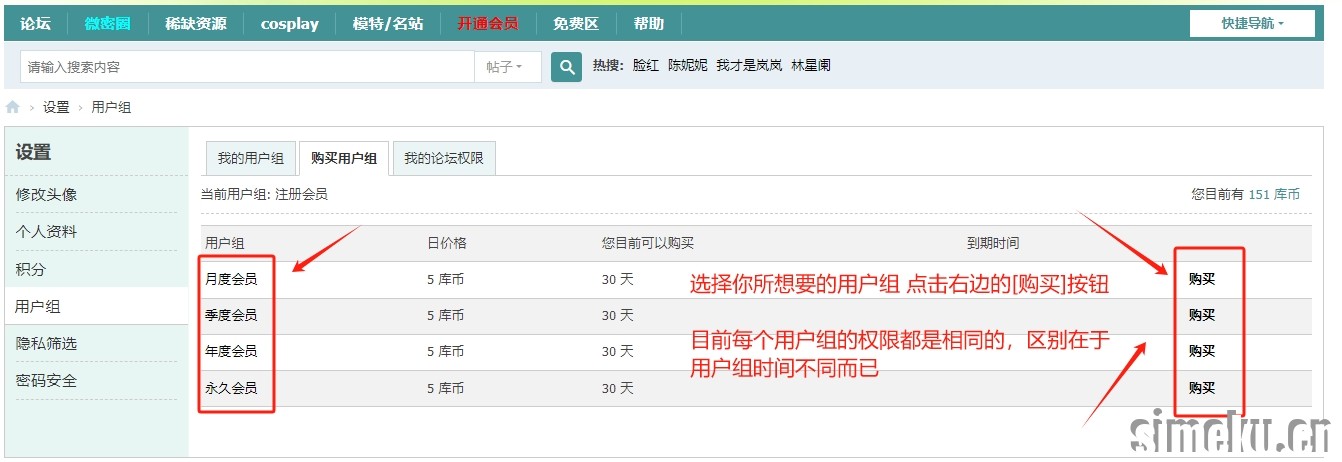Click the 30 天 value for 永久会员
This screenshot has width=1342, height=462.
[x=618, y=388]
